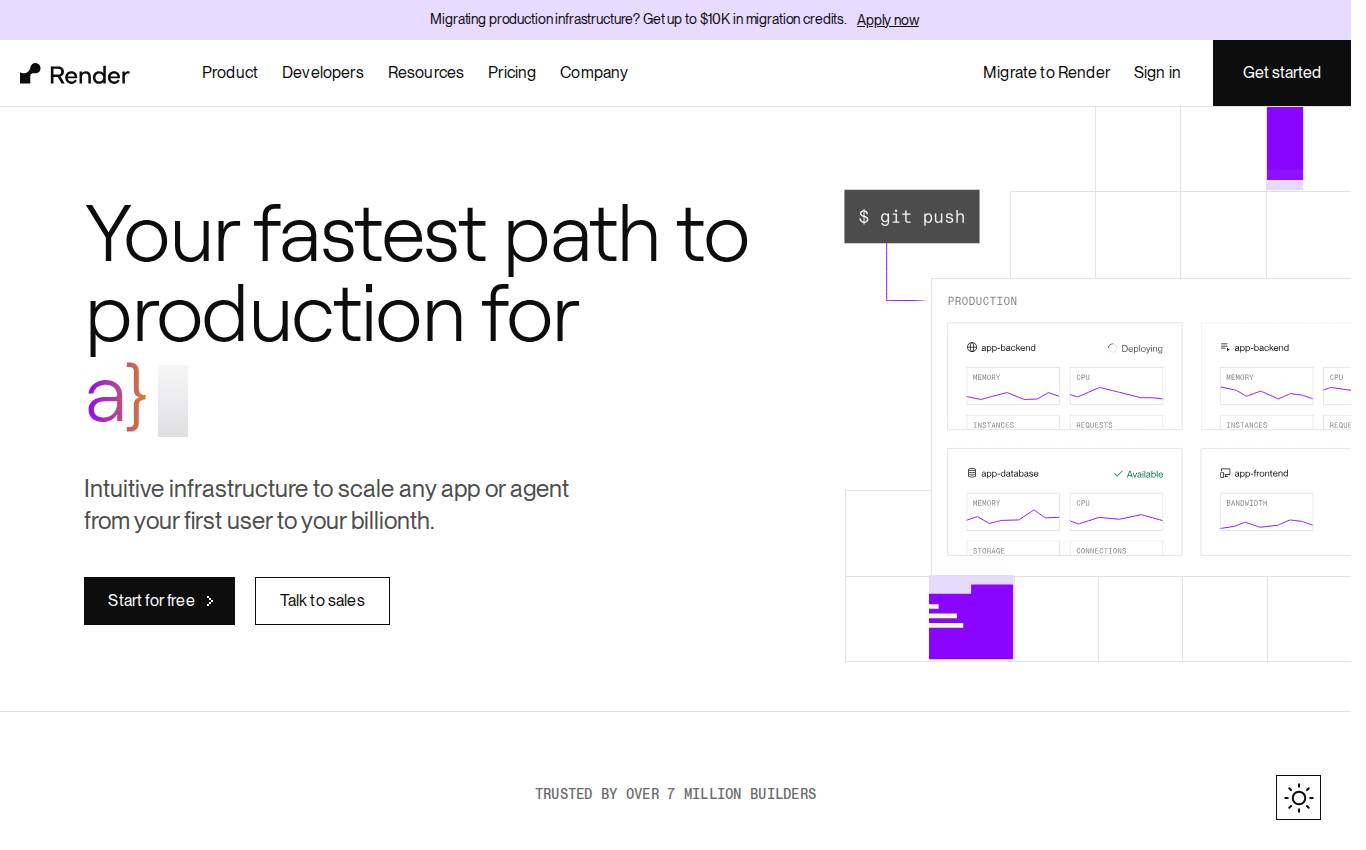Toggle the light/dark theme sun icon
The height and width of the screenshot is (850, 1366).
[1298, 797]
